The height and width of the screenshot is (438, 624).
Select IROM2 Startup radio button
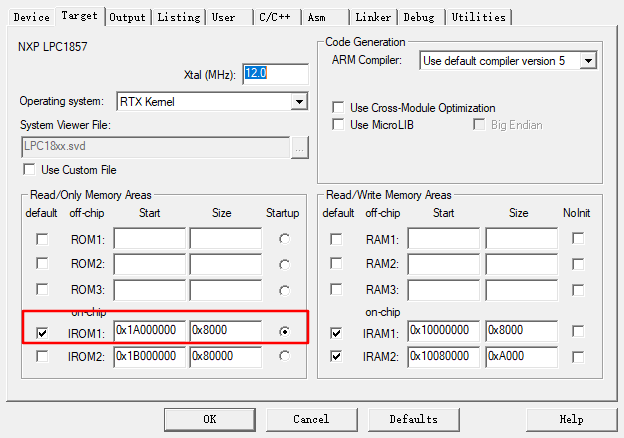(x=285, y=356)
